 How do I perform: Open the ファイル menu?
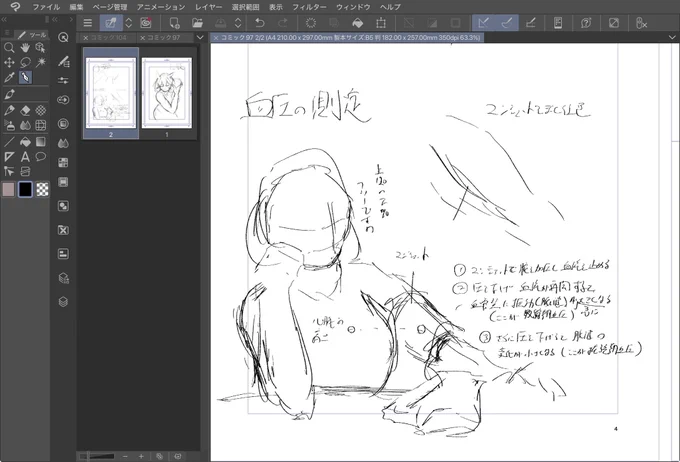pyautogui.click(x=46, y=7)
